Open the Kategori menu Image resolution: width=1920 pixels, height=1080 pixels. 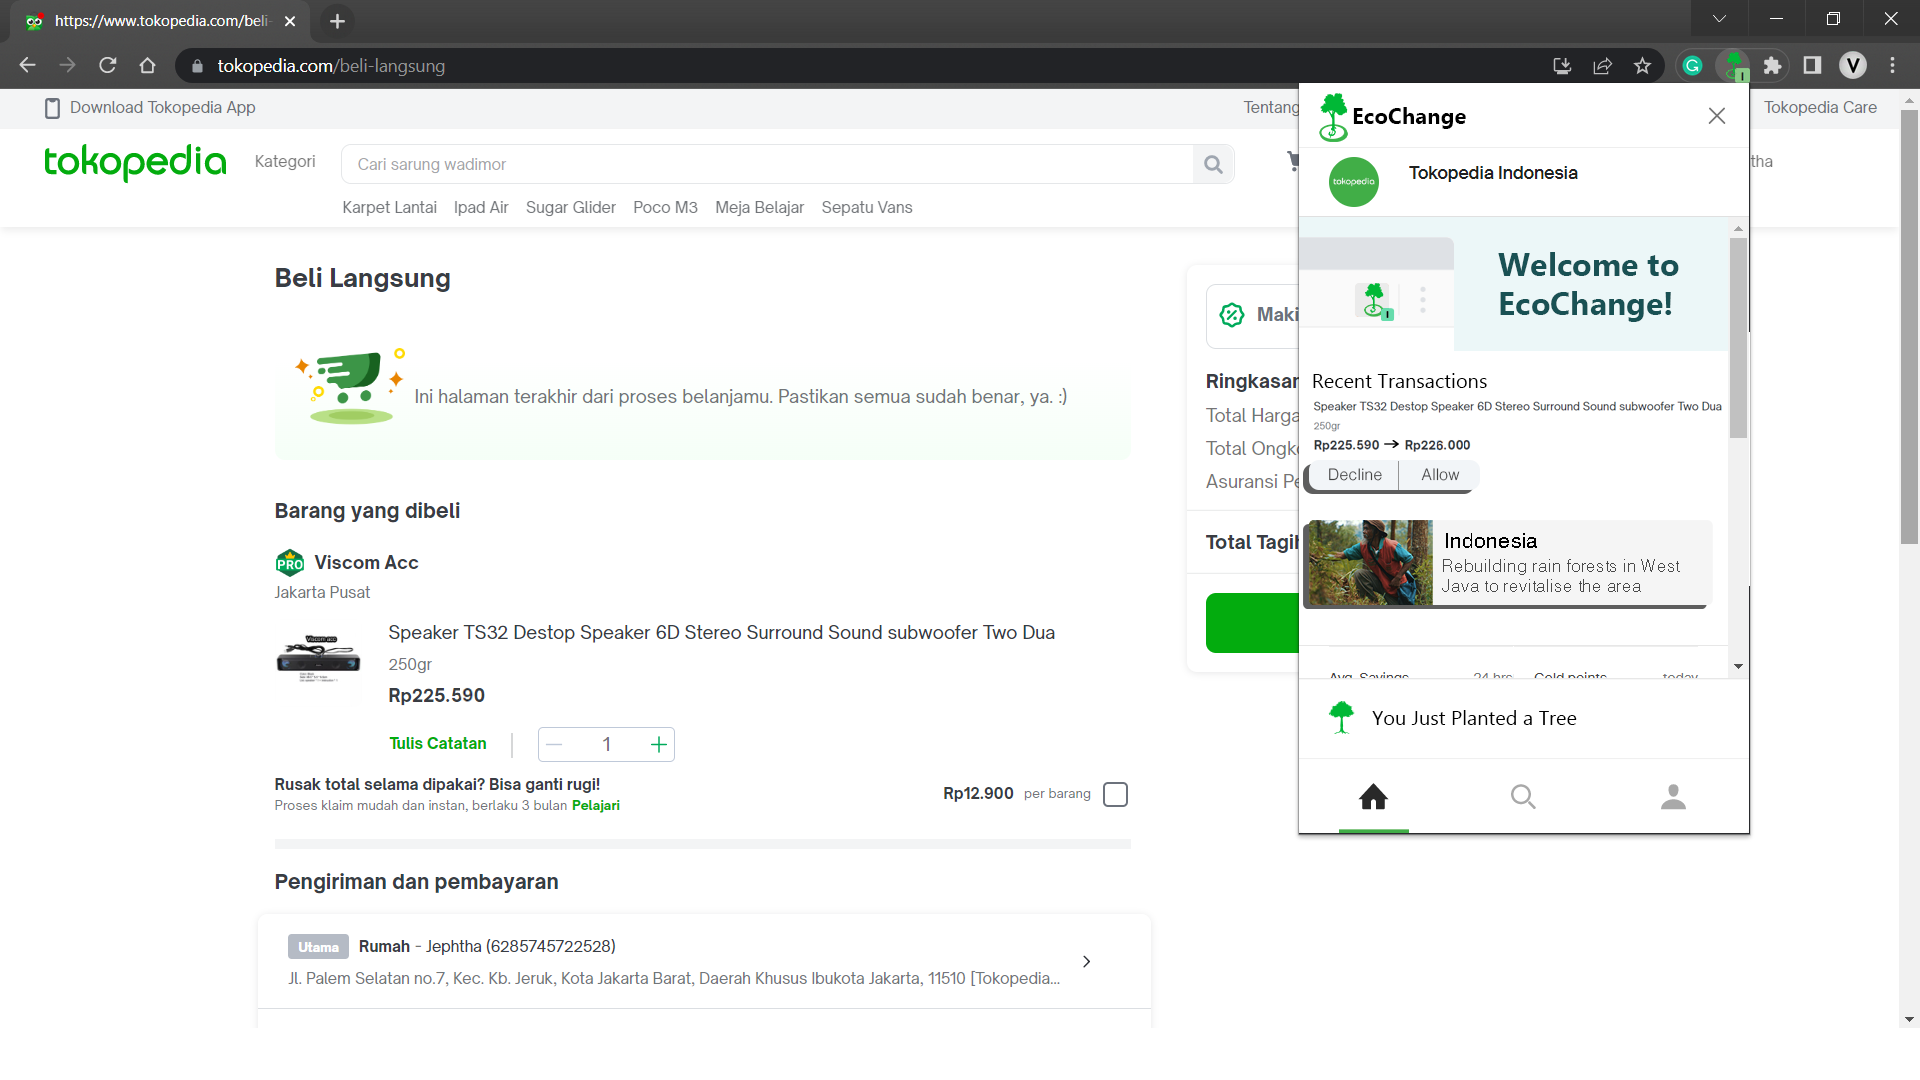point(285,162)
